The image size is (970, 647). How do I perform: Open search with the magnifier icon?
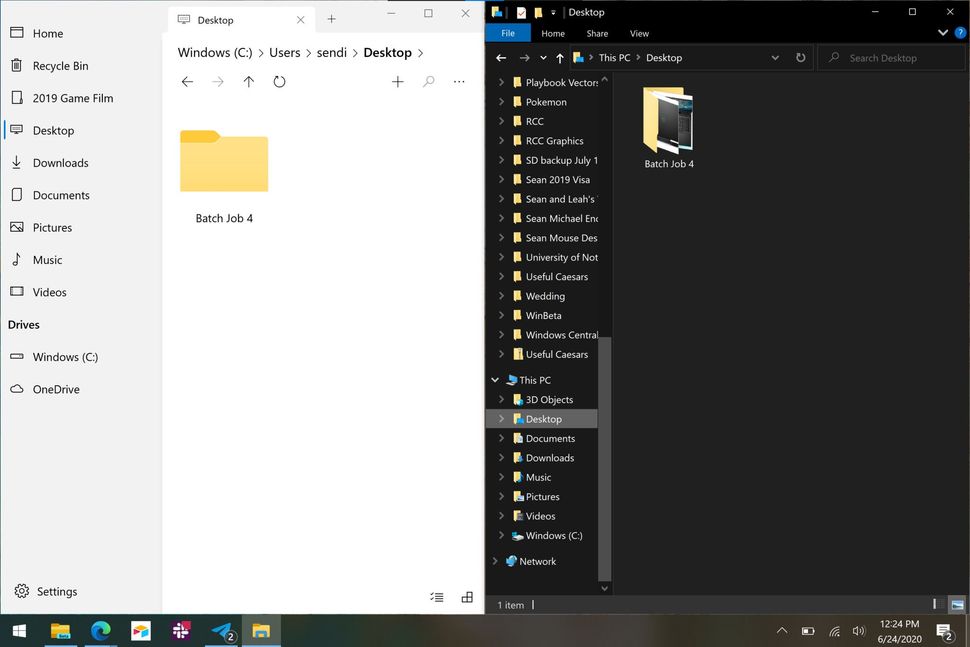point(428,81)
